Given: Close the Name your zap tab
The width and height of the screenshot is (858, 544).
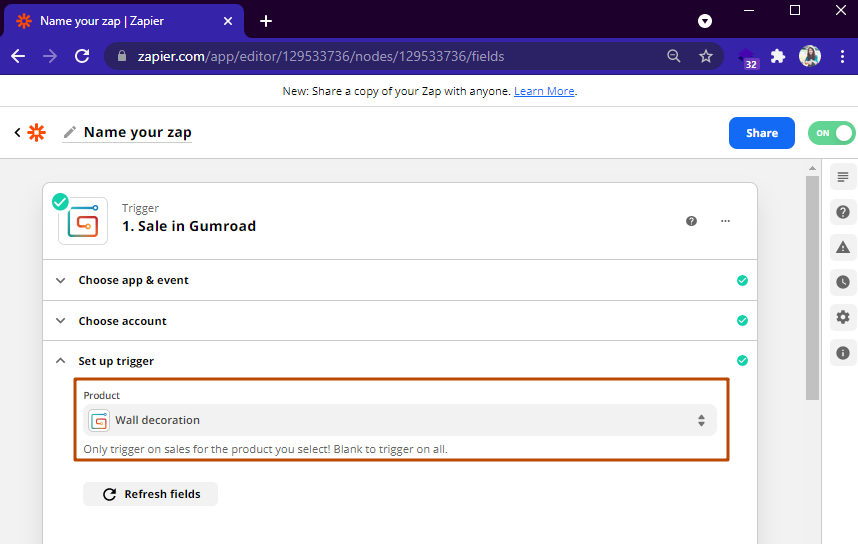Looking at the screenshot, I should point(228,21).
